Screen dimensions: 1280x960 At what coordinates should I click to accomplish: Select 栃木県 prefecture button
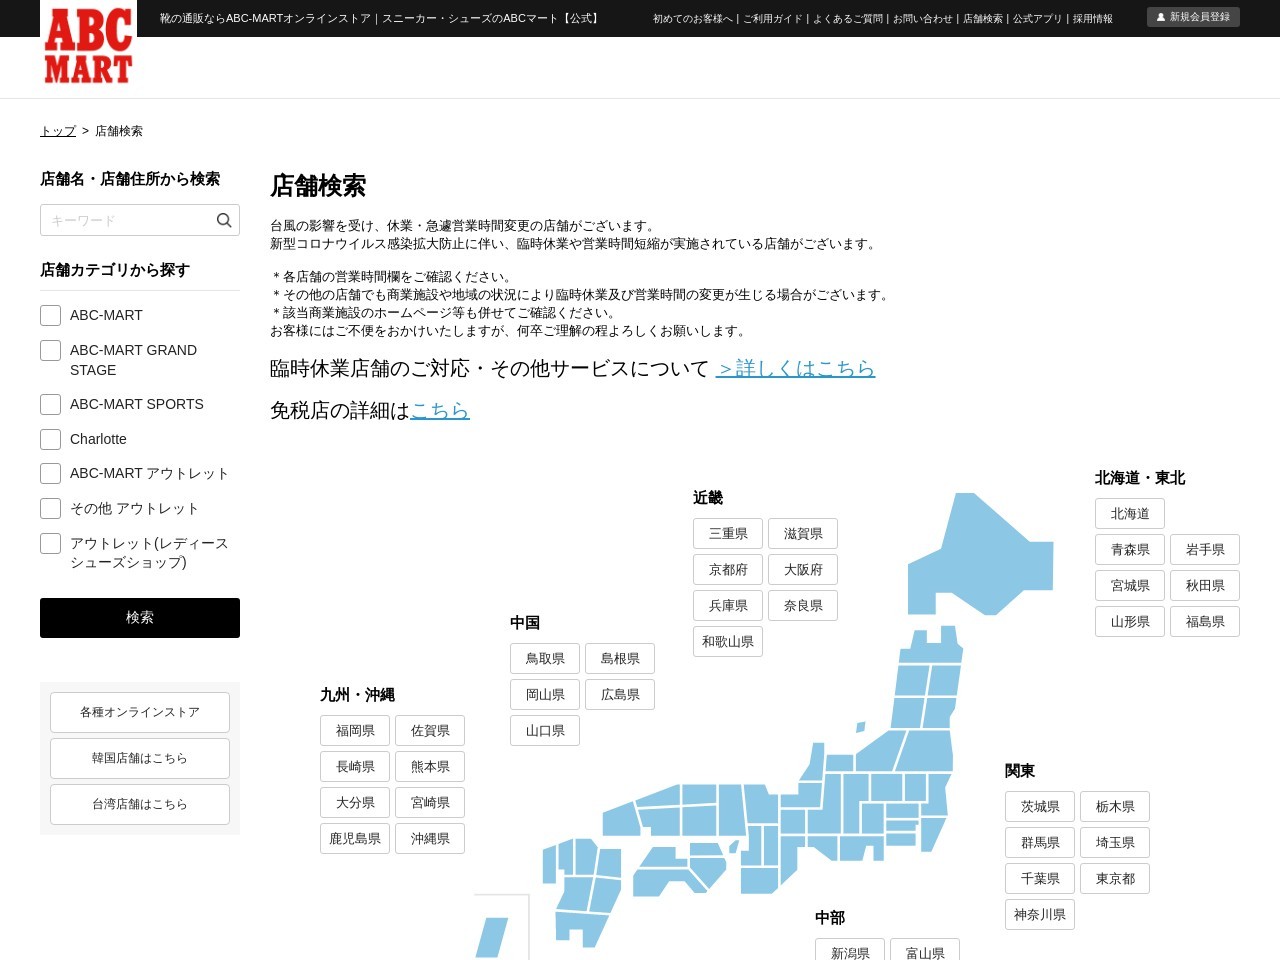pyautogui.click(x=1115, y=807)
